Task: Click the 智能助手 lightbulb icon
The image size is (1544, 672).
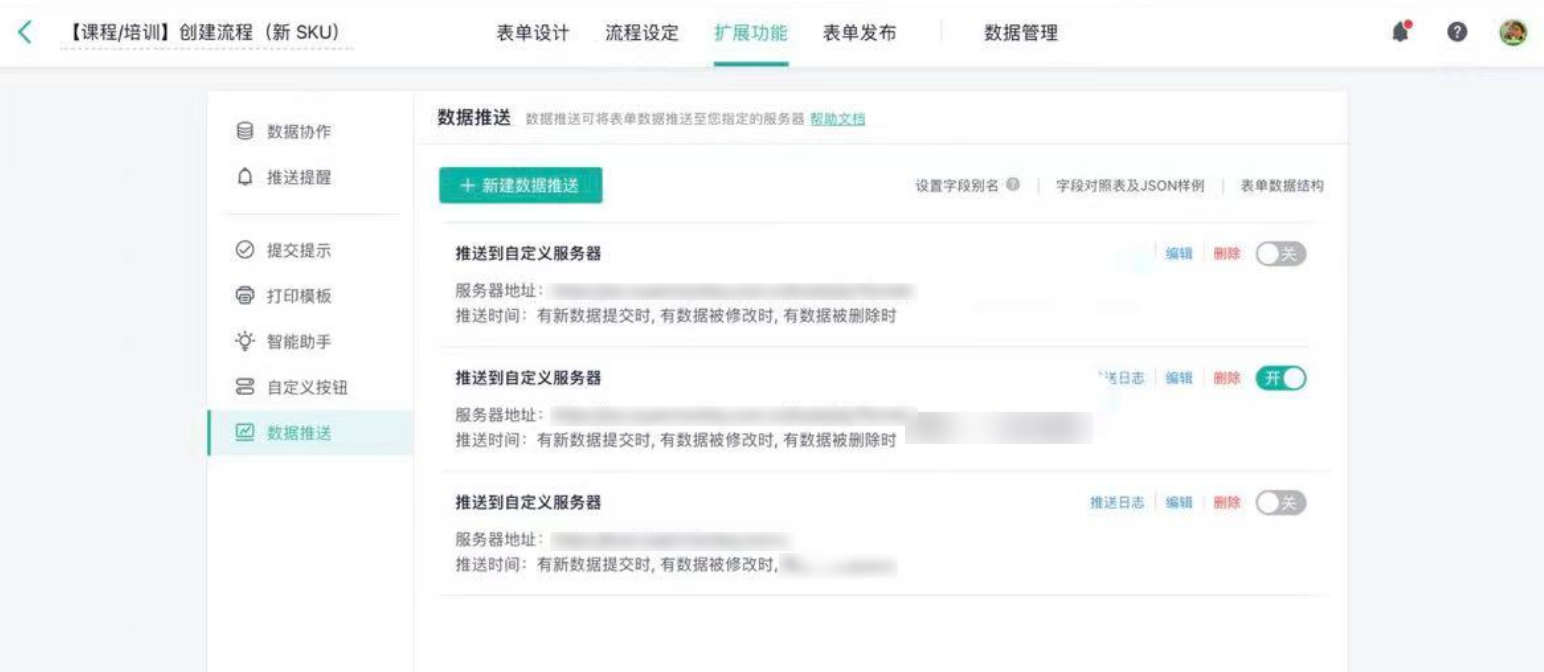Action: point(243,342)
